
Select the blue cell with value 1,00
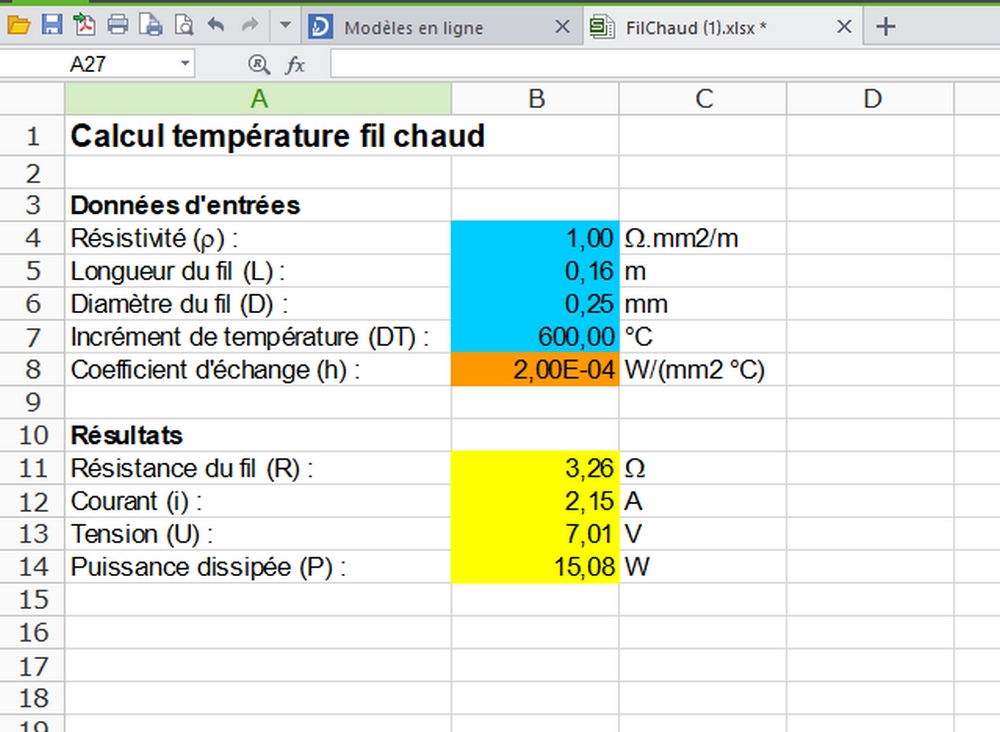[x=535, y=238]
